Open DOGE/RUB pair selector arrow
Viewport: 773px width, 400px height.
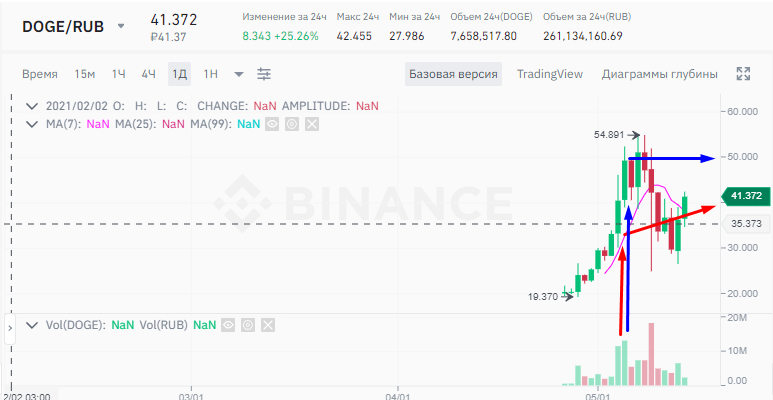point(121,26)
